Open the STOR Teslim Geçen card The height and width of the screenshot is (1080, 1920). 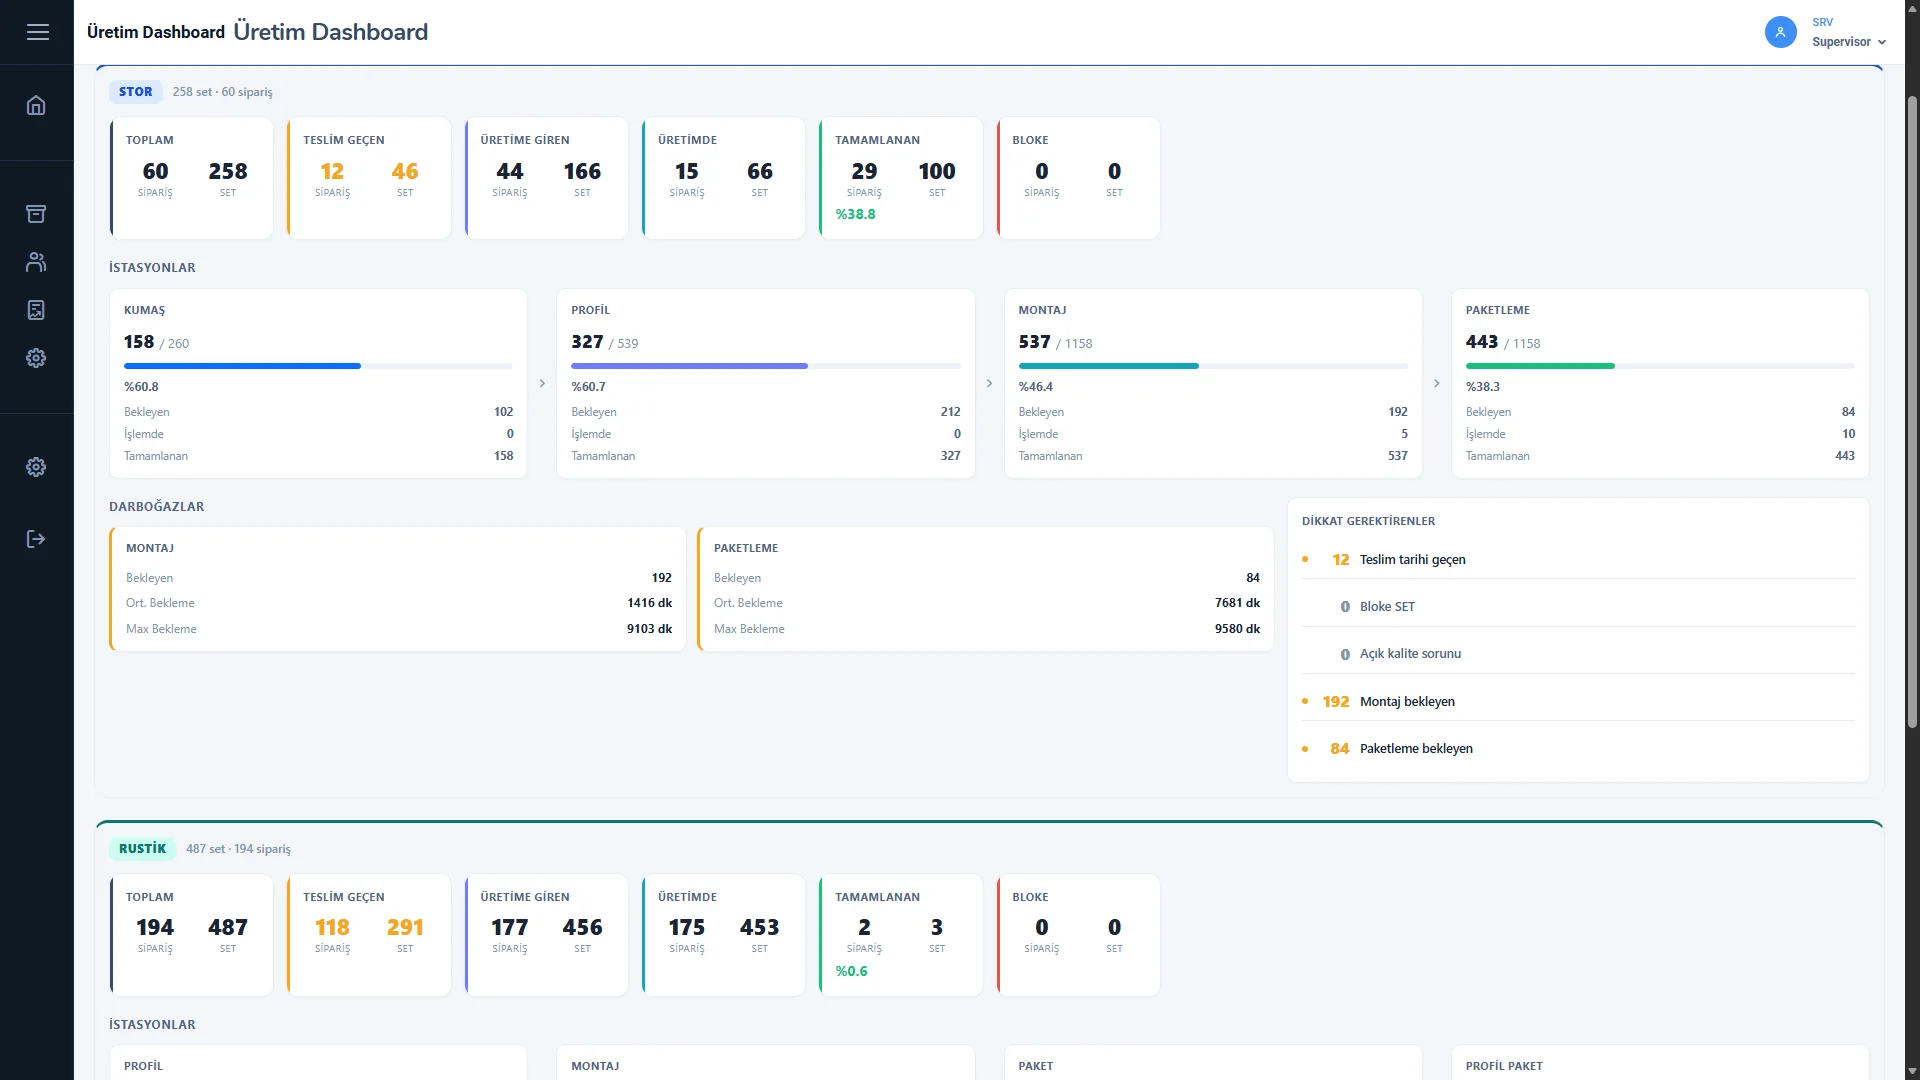(369, 178)
